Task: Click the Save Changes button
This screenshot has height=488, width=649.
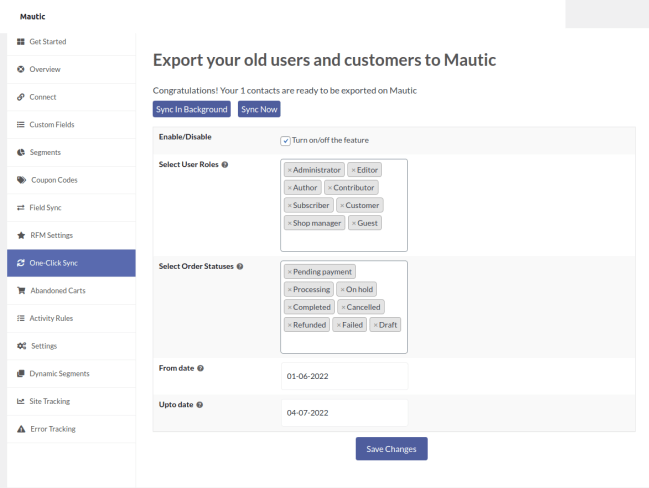Action: tap(391, 449)
